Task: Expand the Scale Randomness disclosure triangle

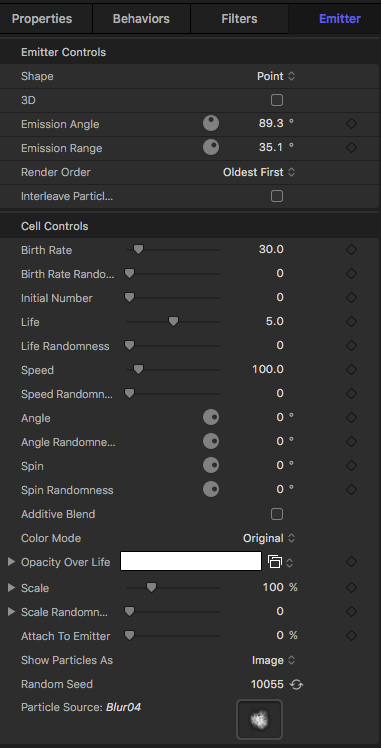Action: click(x=11, y=612)
